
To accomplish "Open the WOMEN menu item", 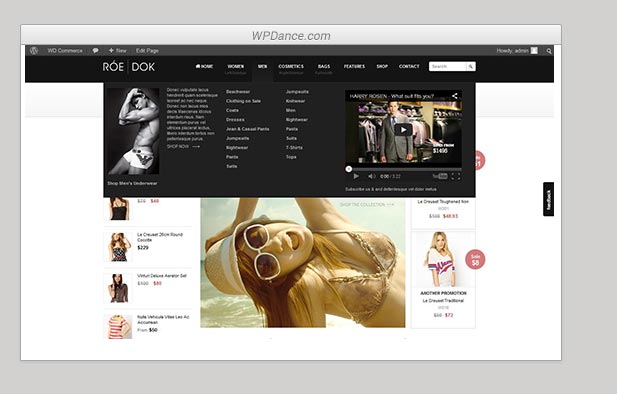I will [236, 67].
